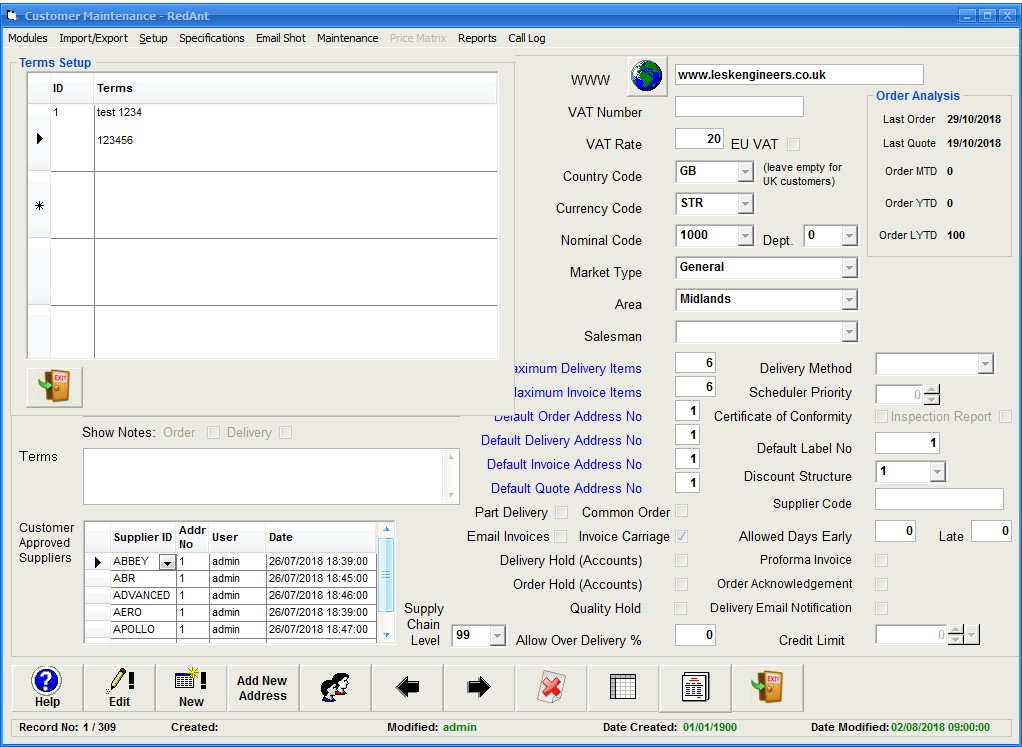Viewport: 1022px width, 747px height.
Task: Click the Help button in bottom toolbar
Action: 47,688
